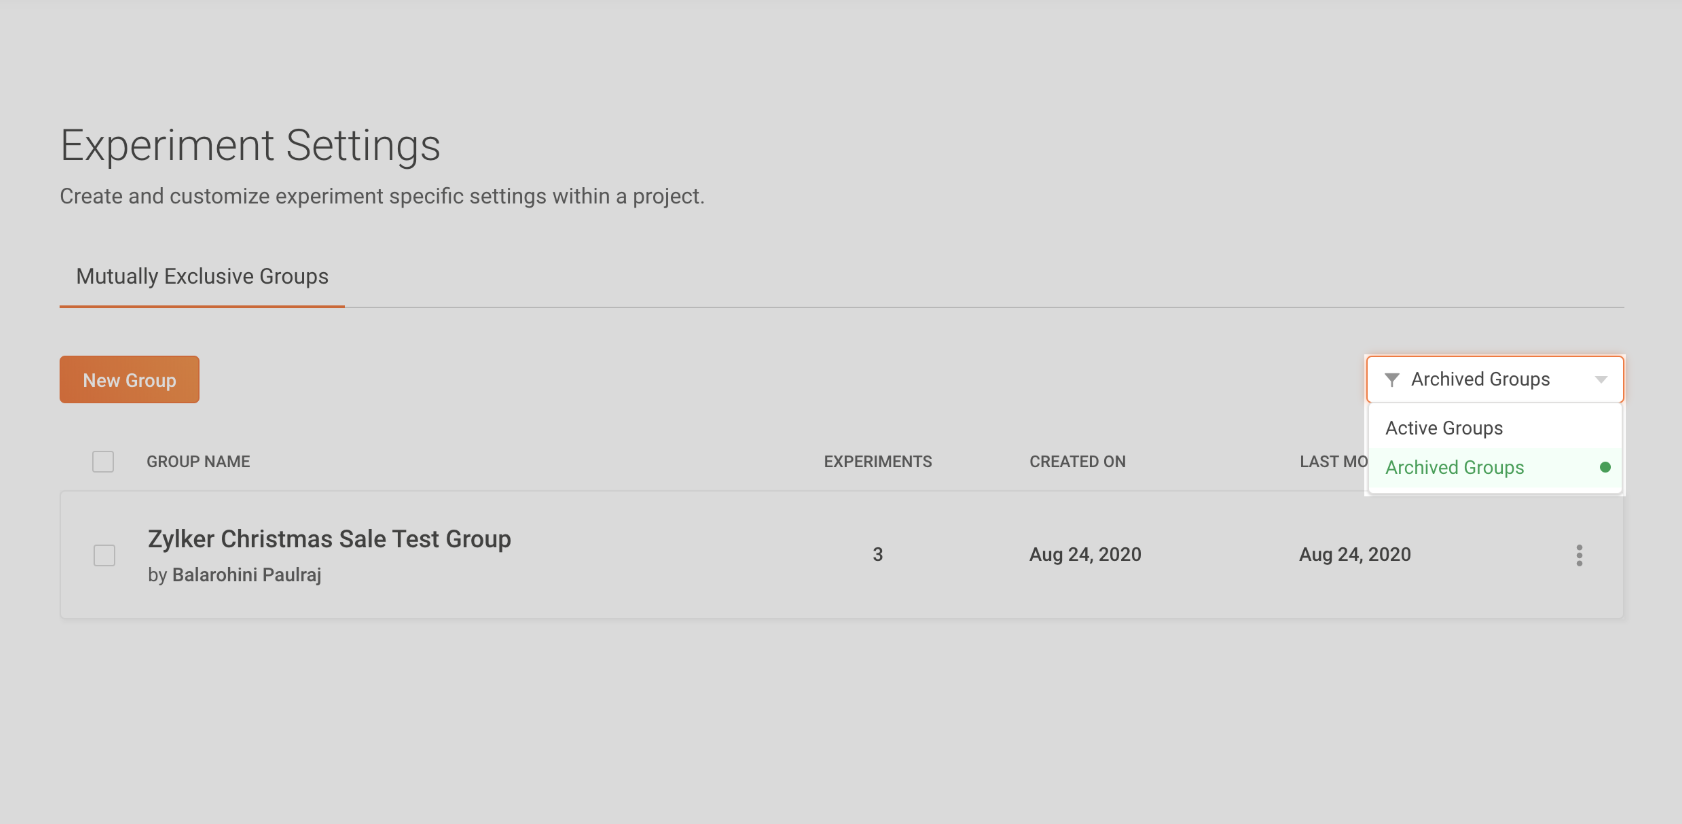1682x824 pixels.
Task: Click green dot beside Archived Groups option
Action: pyautogui.click(x=1605, y=467)
